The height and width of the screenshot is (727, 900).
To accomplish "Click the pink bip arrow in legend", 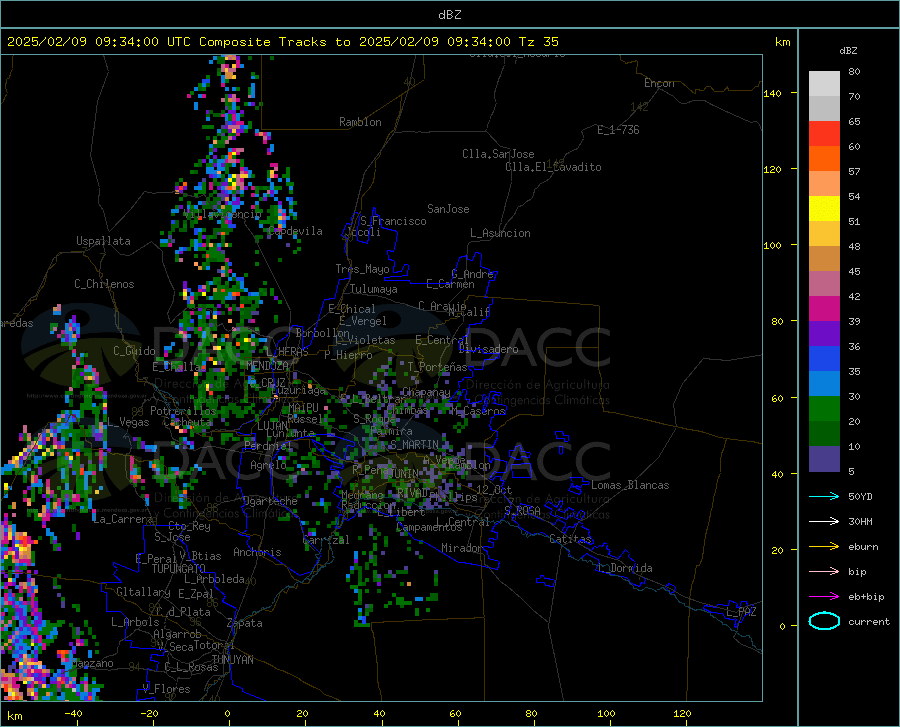I will (x=824, y=572).
